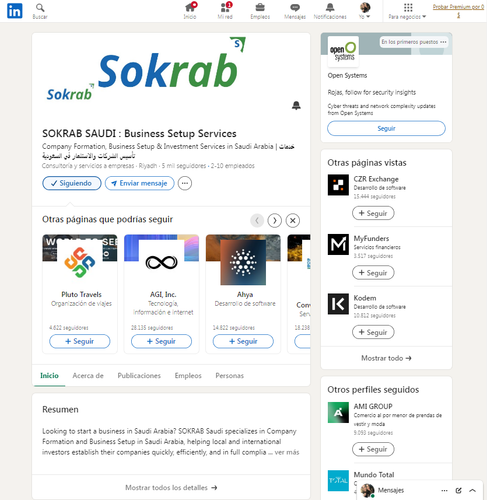Expand the Yo profile menu

point(365,11)
